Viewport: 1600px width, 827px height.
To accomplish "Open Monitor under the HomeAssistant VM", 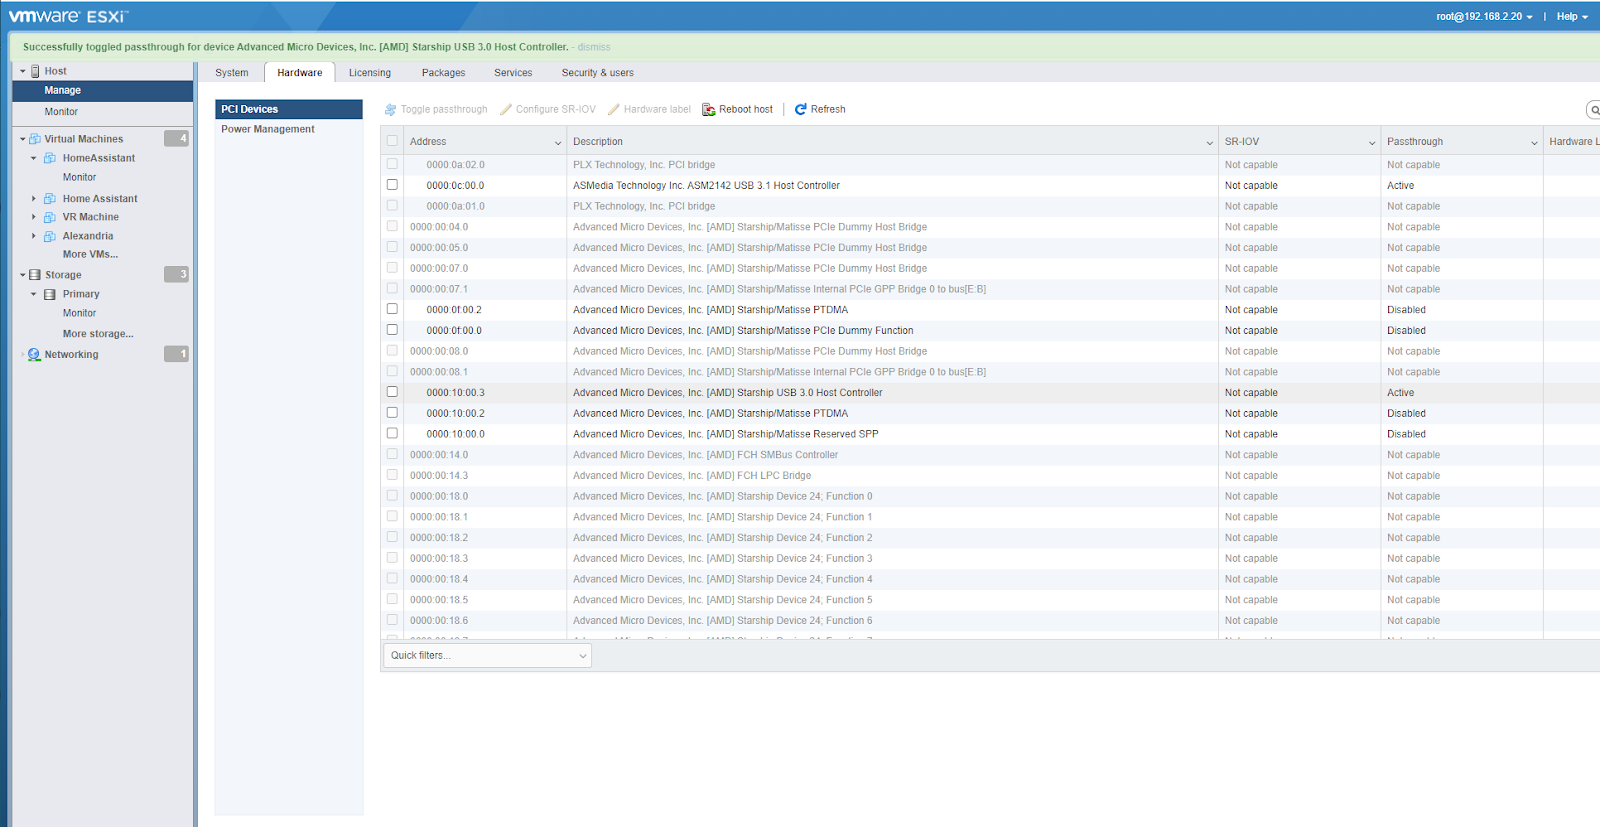I will [x=80, y=177].
